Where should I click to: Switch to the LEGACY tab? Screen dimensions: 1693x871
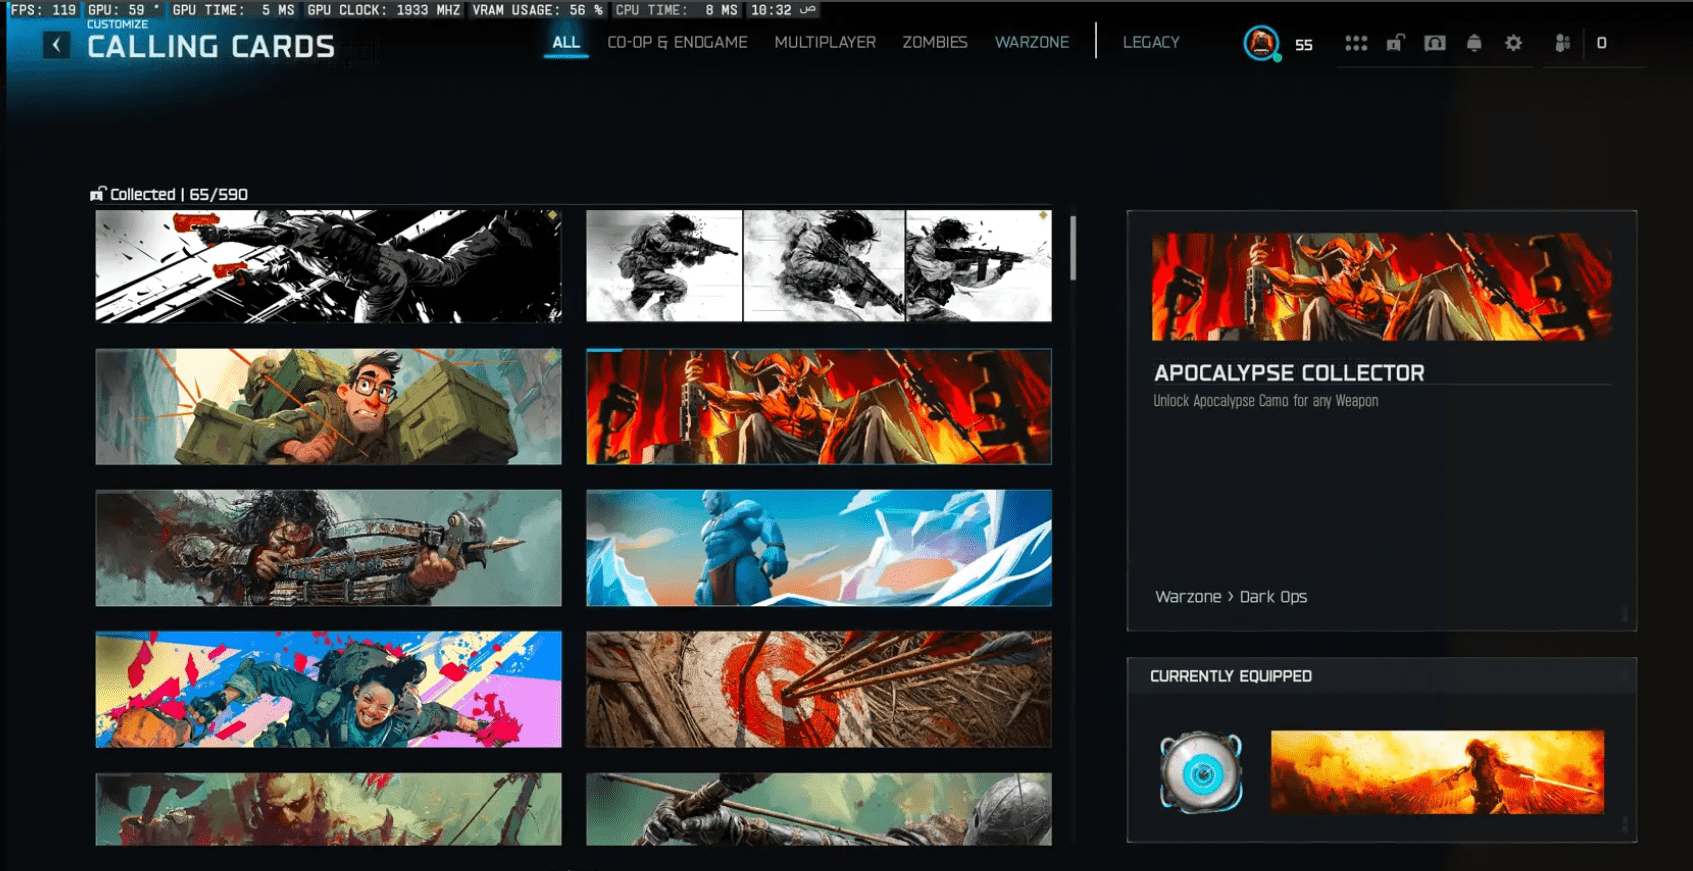(1151, 42)
